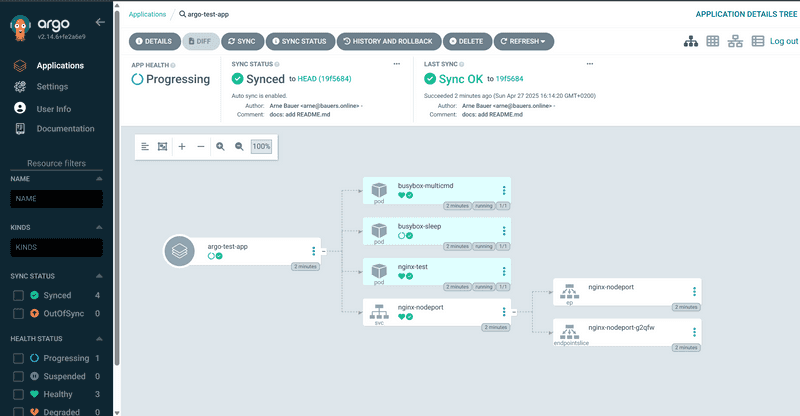Click the fit-to-screen toolbar icon

tap(162, 146)
